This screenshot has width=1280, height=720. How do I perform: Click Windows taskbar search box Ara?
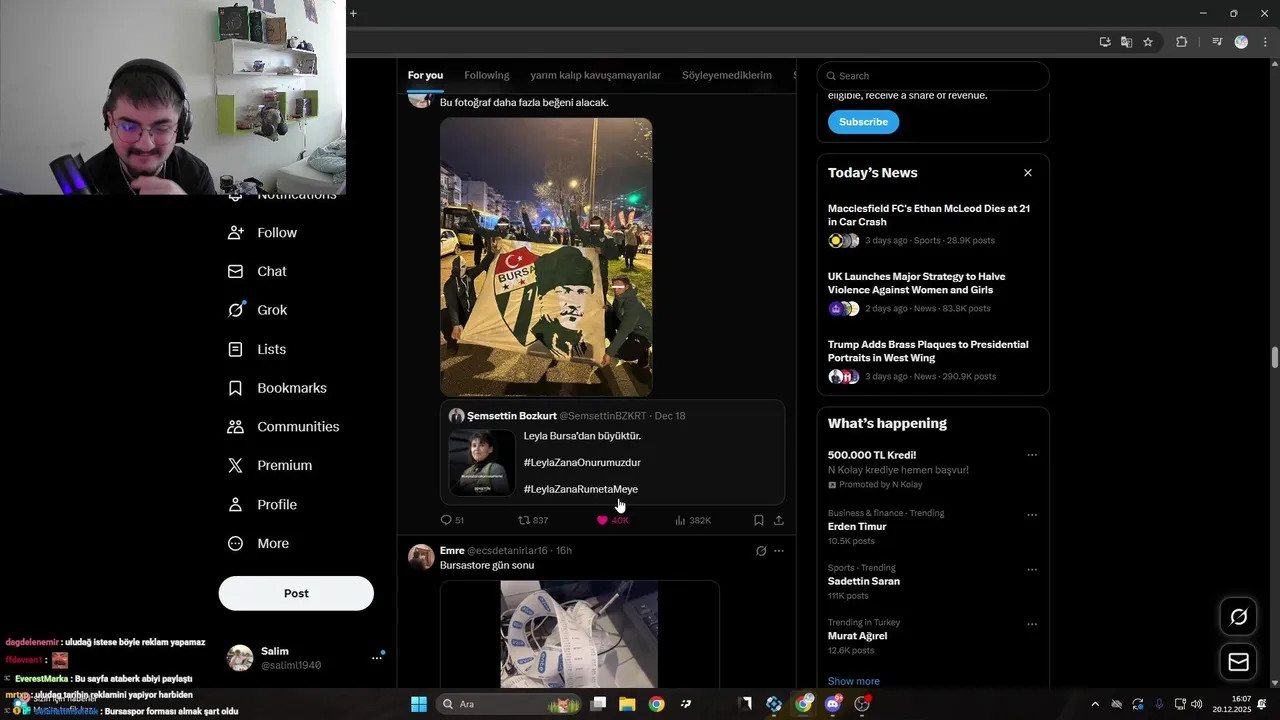[509, 704]
